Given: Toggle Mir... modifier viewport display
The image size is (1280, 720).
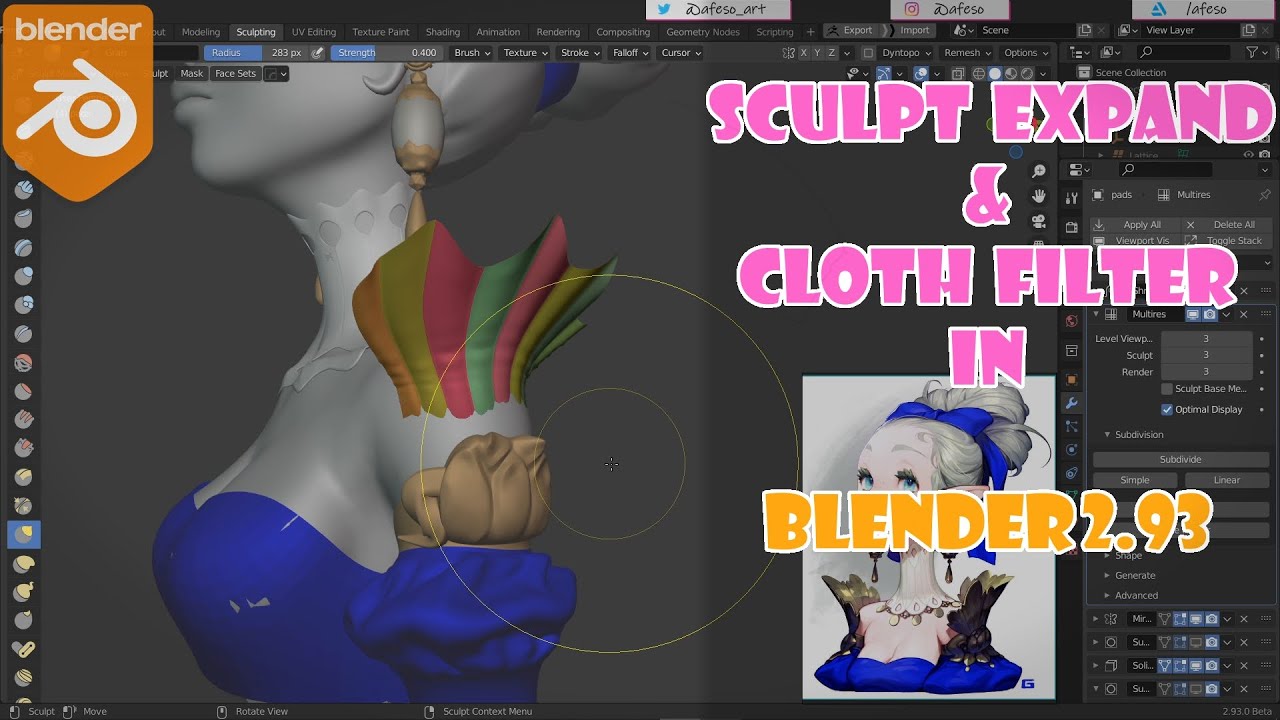Looking at the screenshot, I should [1195, 619].
